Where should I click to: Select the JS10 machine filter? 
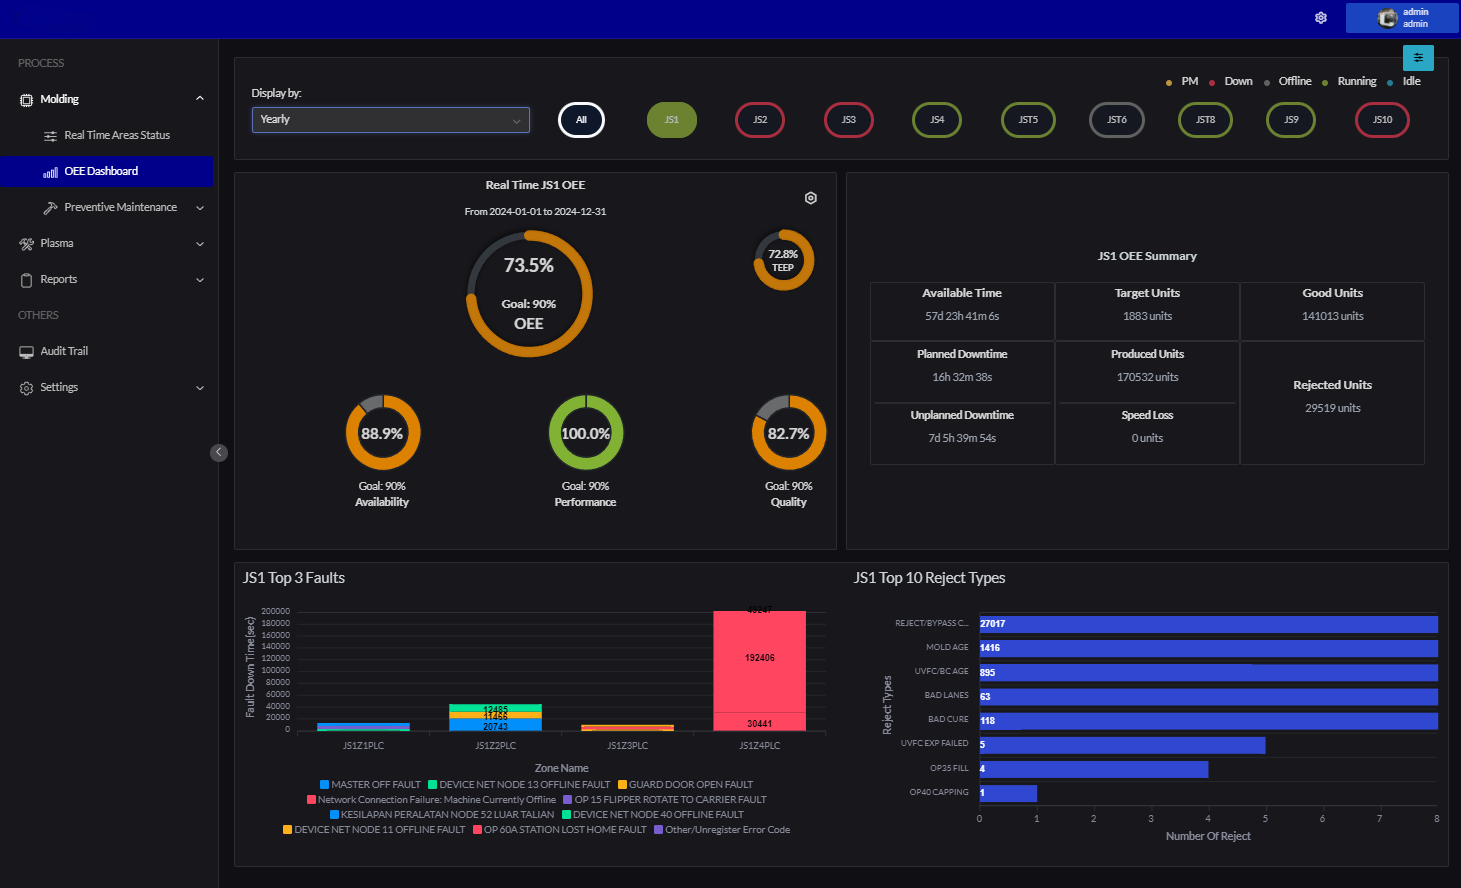point(1382,120)
